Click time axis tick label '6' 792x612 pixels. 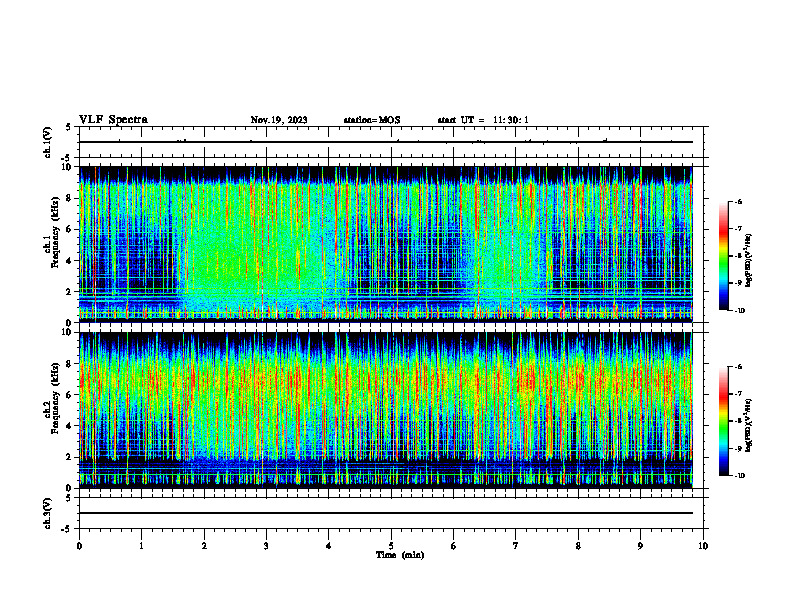(x=454, y=546)
